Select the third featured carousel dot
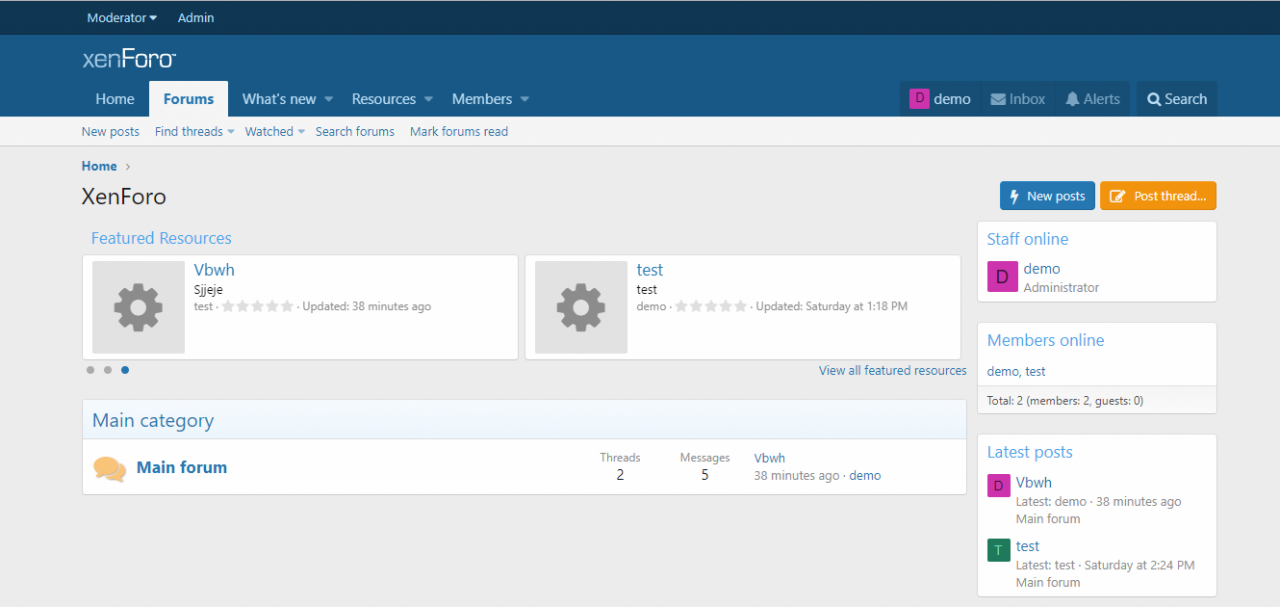Viewport: 1280px width, 607px height. [x=125, y=370]
